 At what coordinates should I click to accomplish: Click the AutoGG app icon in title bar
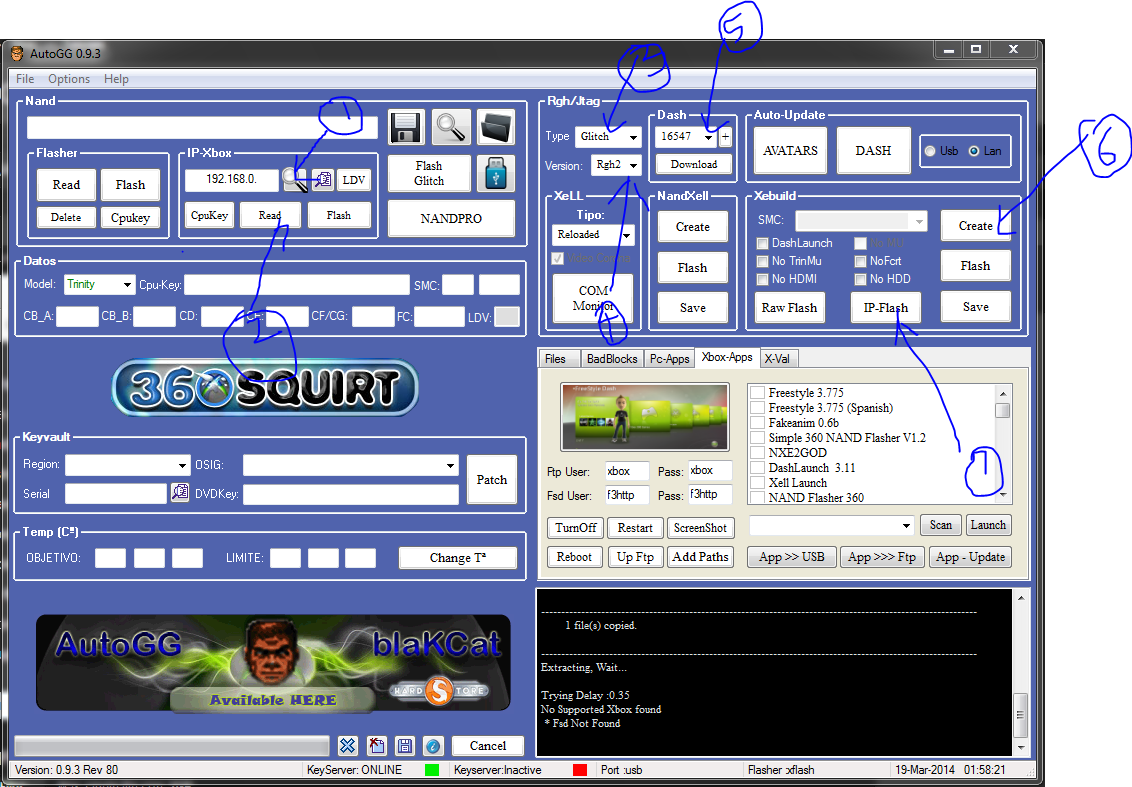(17, 53)
